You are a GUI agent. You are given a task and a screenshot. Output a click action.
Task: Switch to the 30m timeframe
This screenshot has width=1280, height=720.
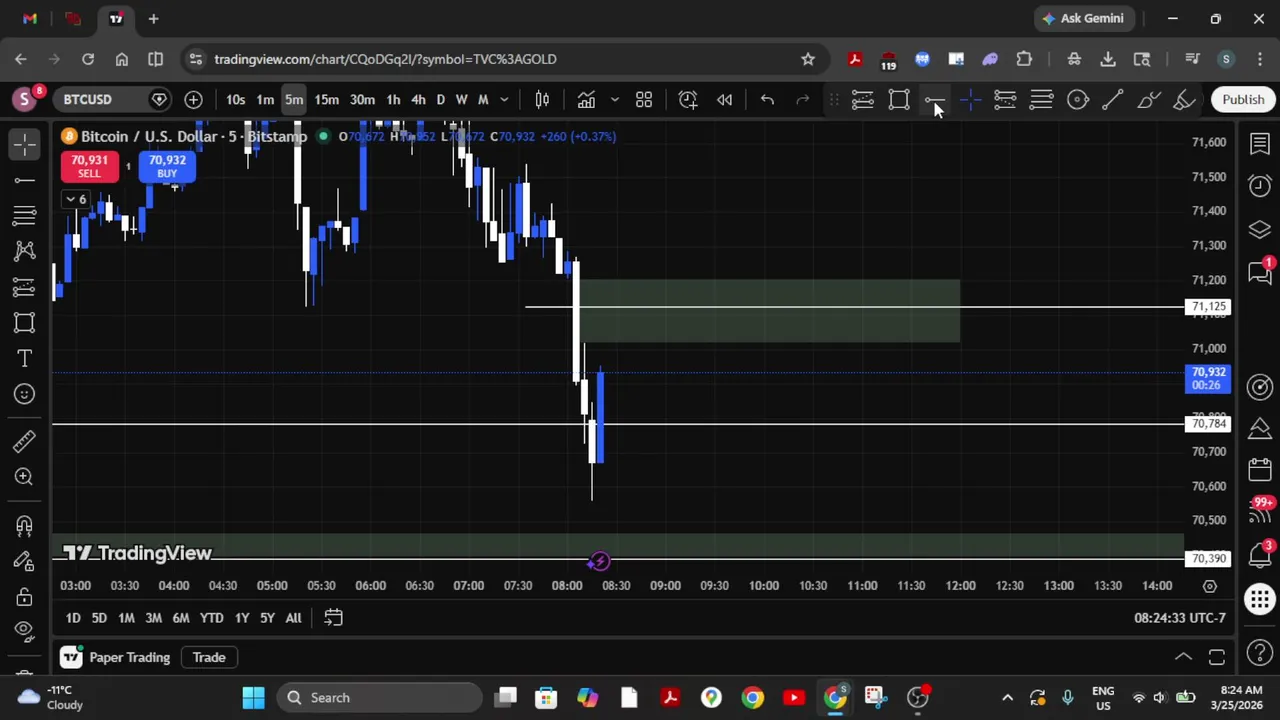coord(362,99)
